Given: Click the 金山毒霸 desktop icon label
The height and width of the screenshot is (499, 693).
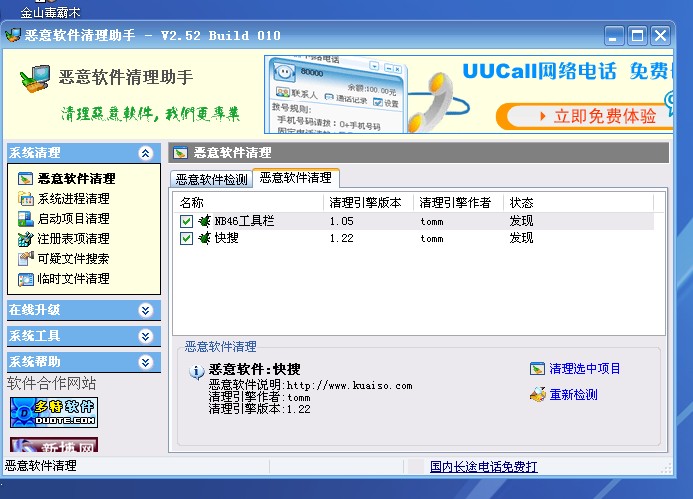Looking at the screenshot, I should [50, 12].
